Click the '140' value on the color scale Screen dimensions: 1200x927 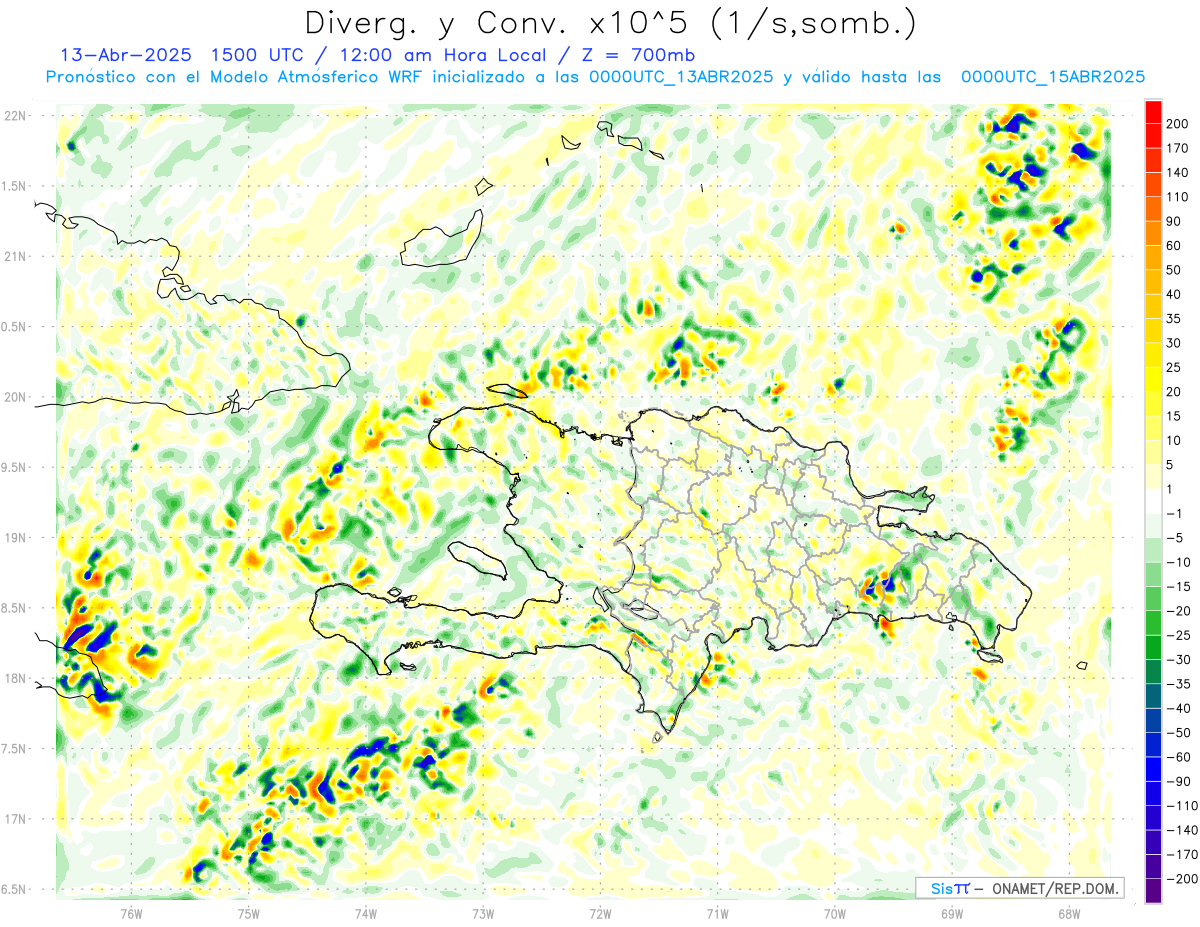[1177, 172]
